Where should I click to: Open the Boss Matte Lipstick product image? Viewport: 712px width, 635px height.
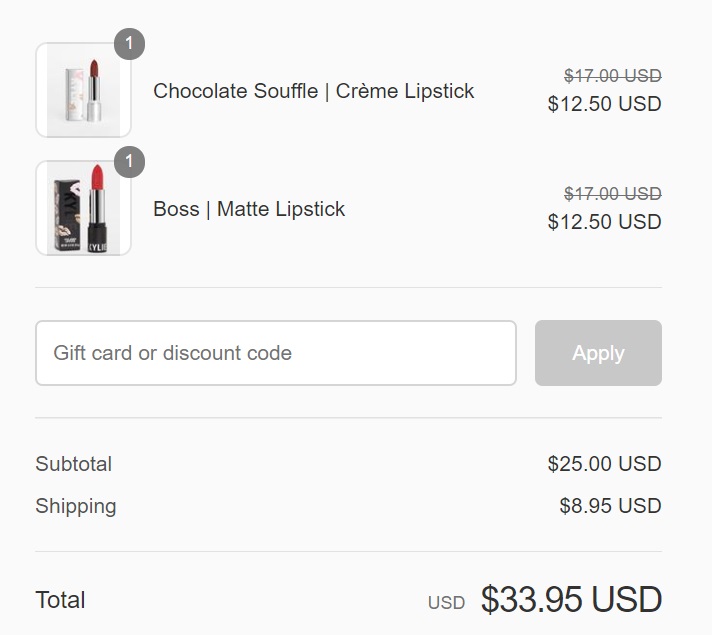tap(83, 208)
